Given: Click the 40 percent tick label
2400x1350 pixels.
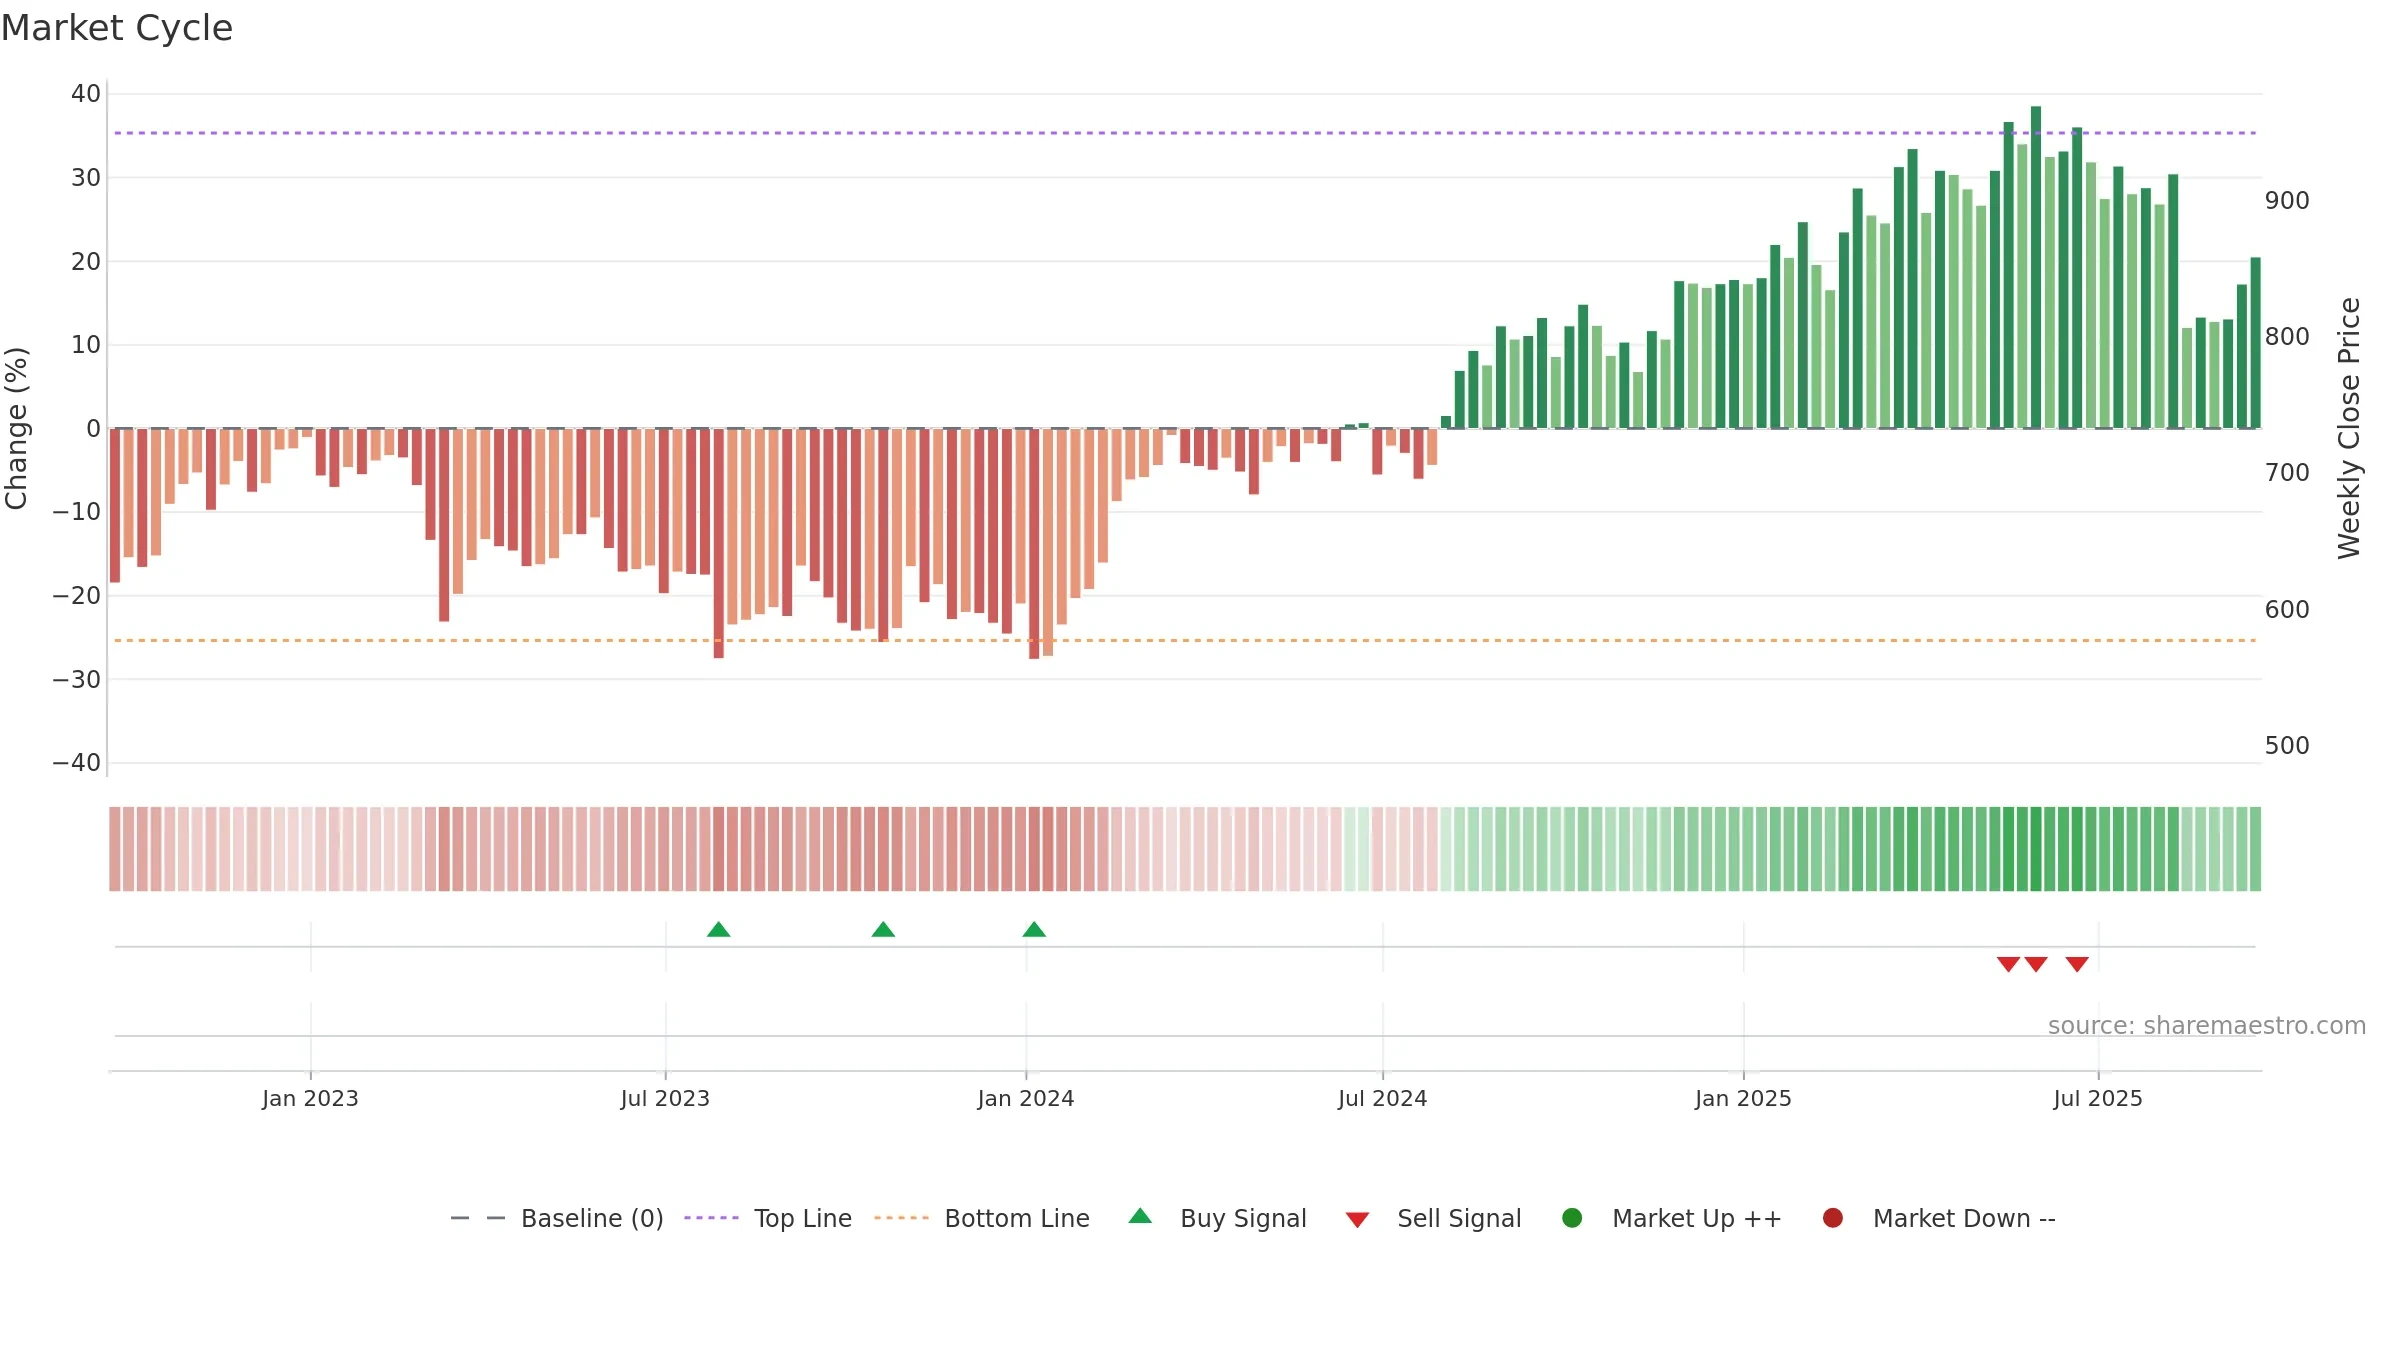Looking at the screenshot, I should pyautogui.click(x=86, y=94).
